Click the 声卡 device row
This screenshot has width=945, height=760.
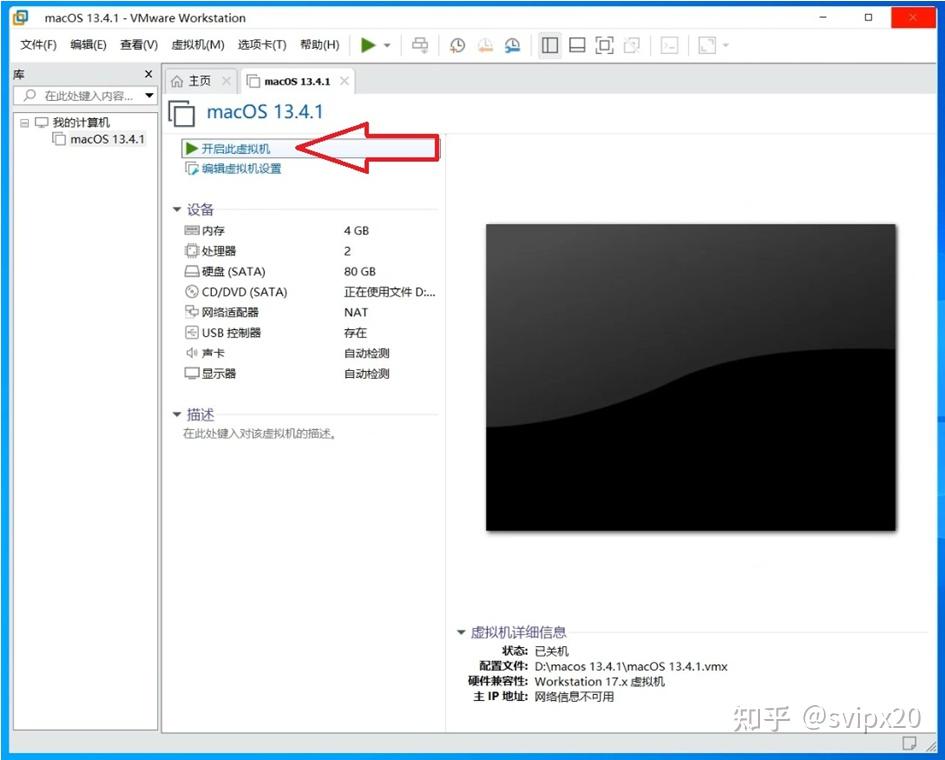310,353
